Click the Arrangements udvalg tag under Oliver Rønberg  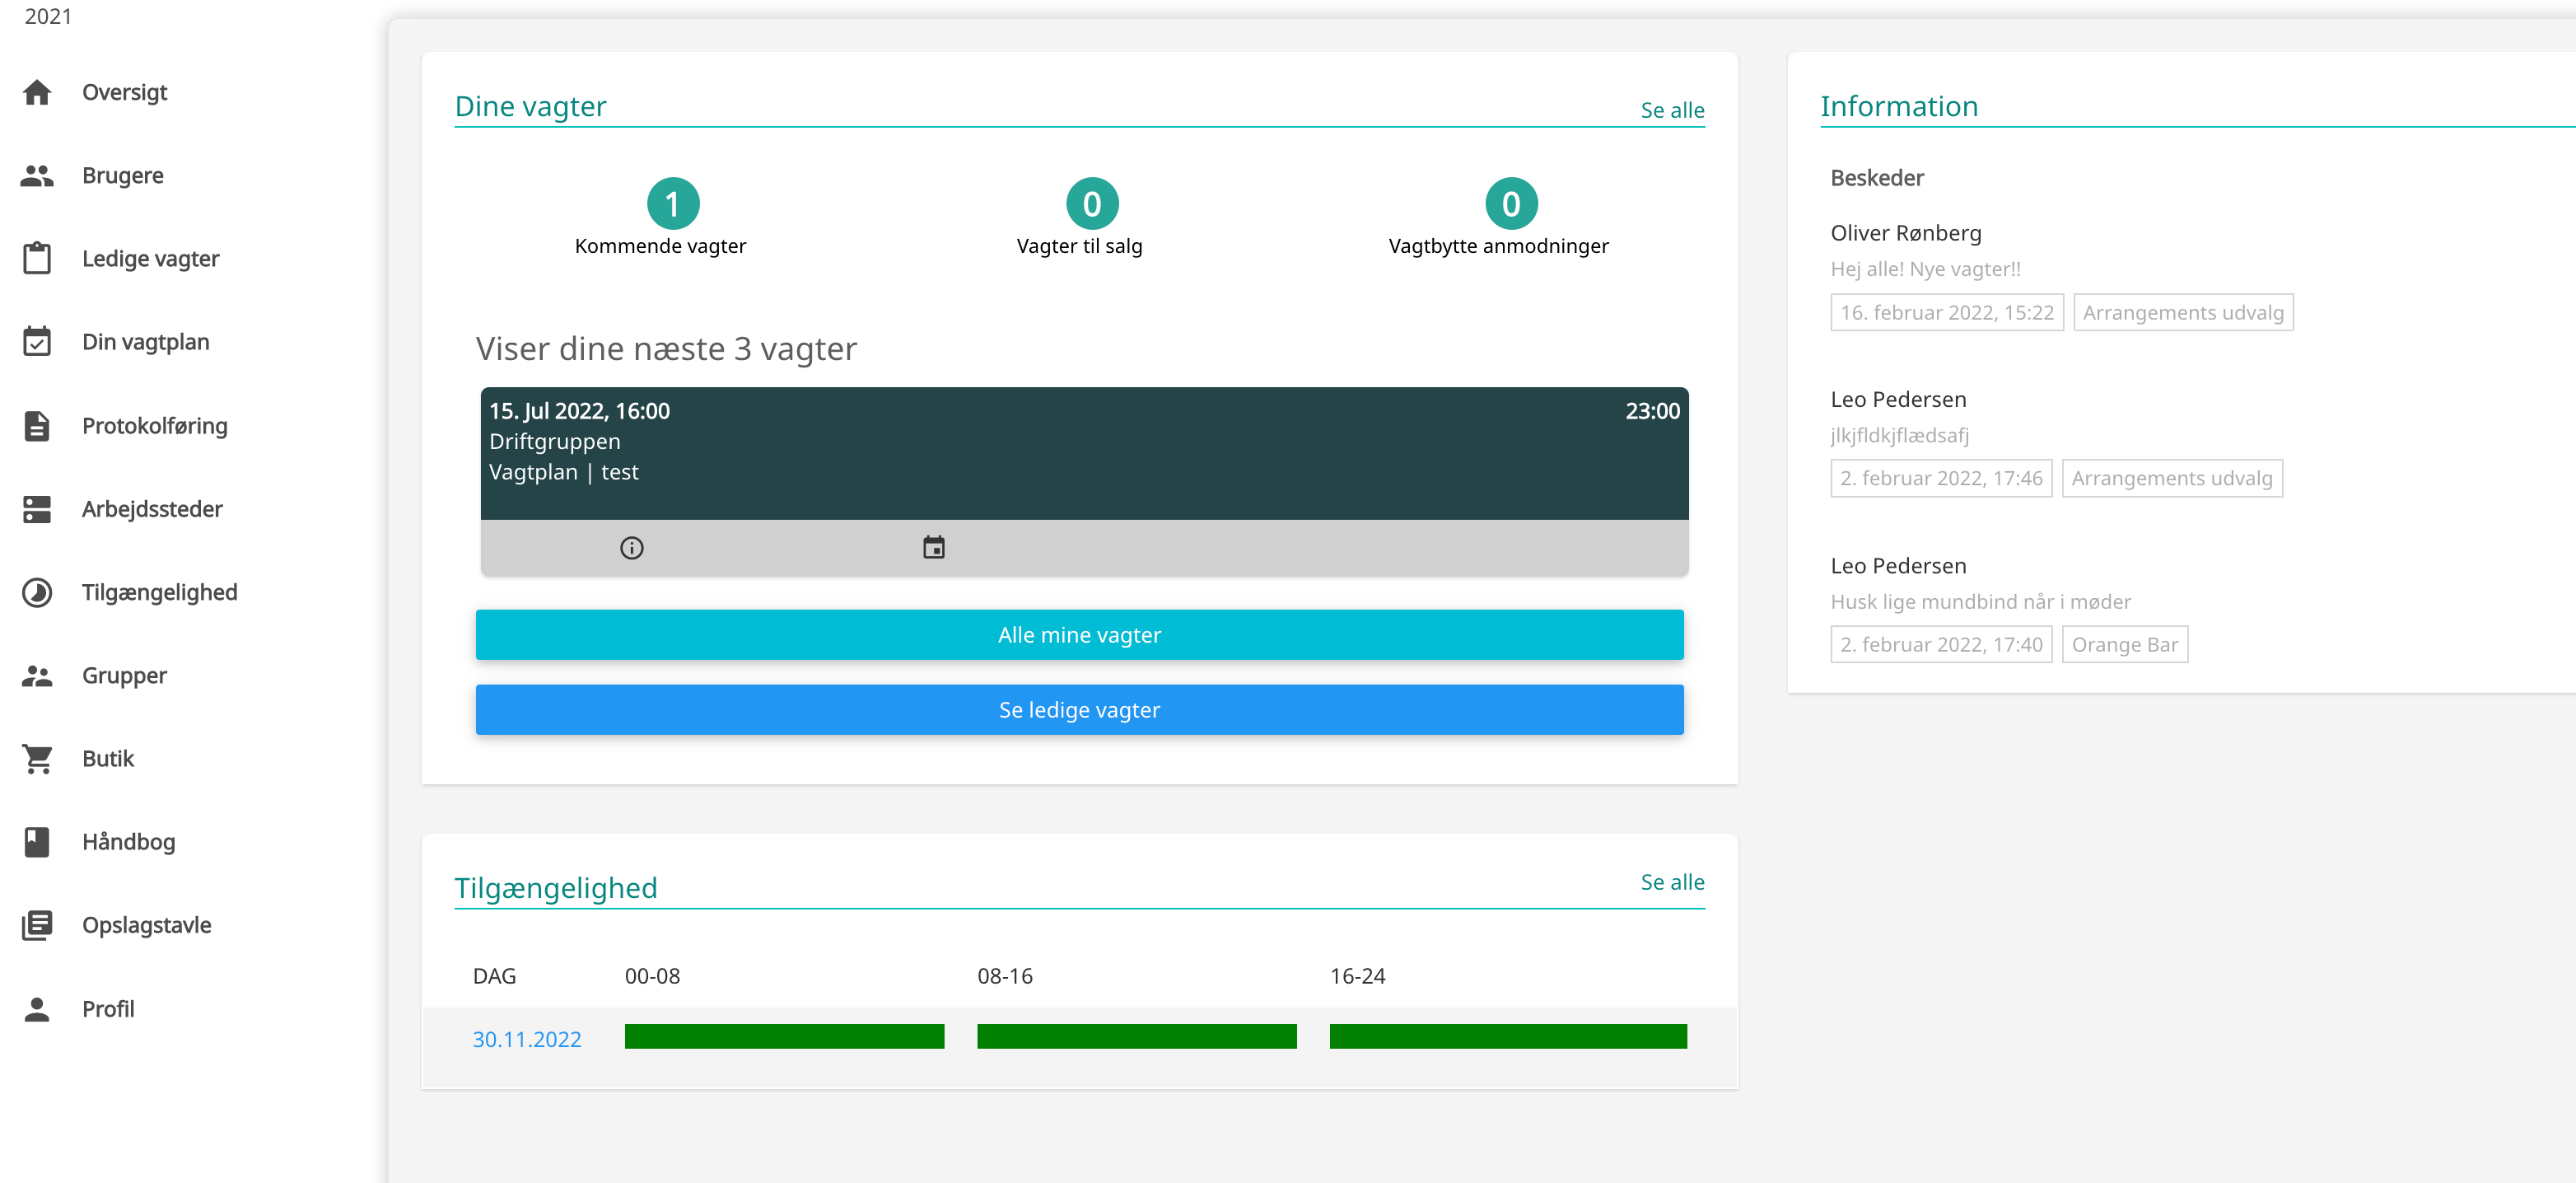tap(2183, 313)
